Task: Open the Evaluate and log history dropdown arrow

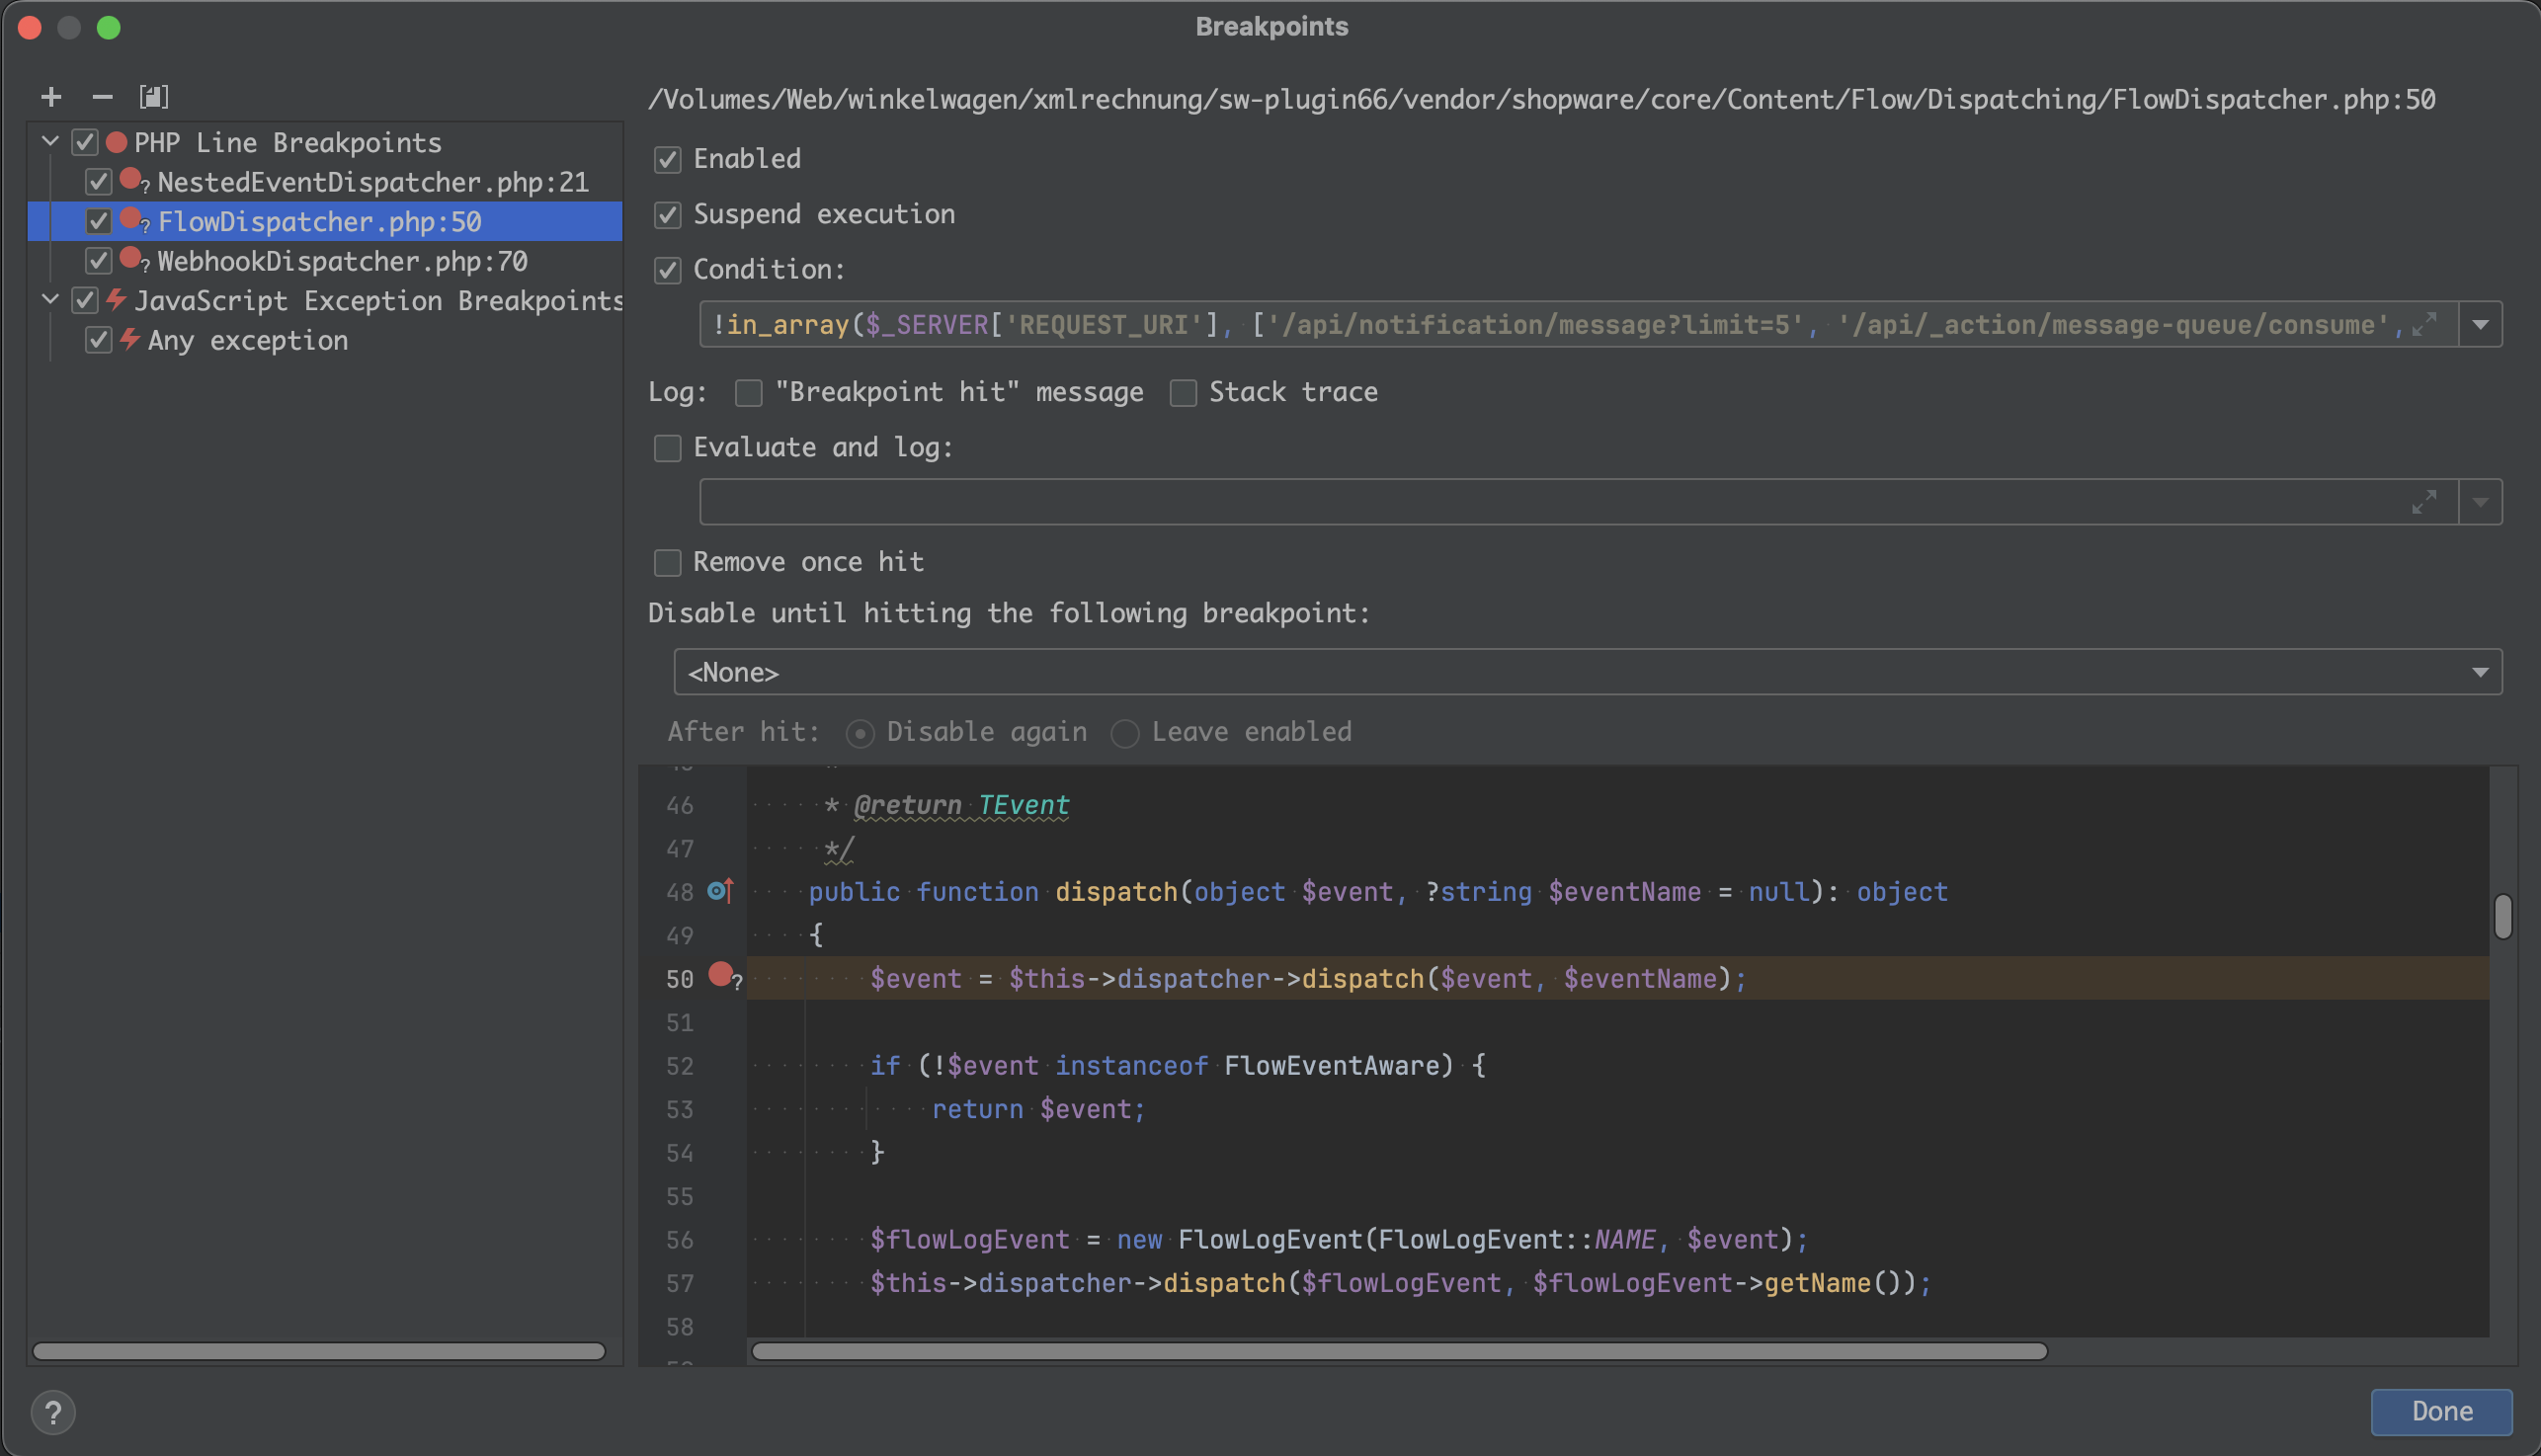Action: pos(2480,502)
